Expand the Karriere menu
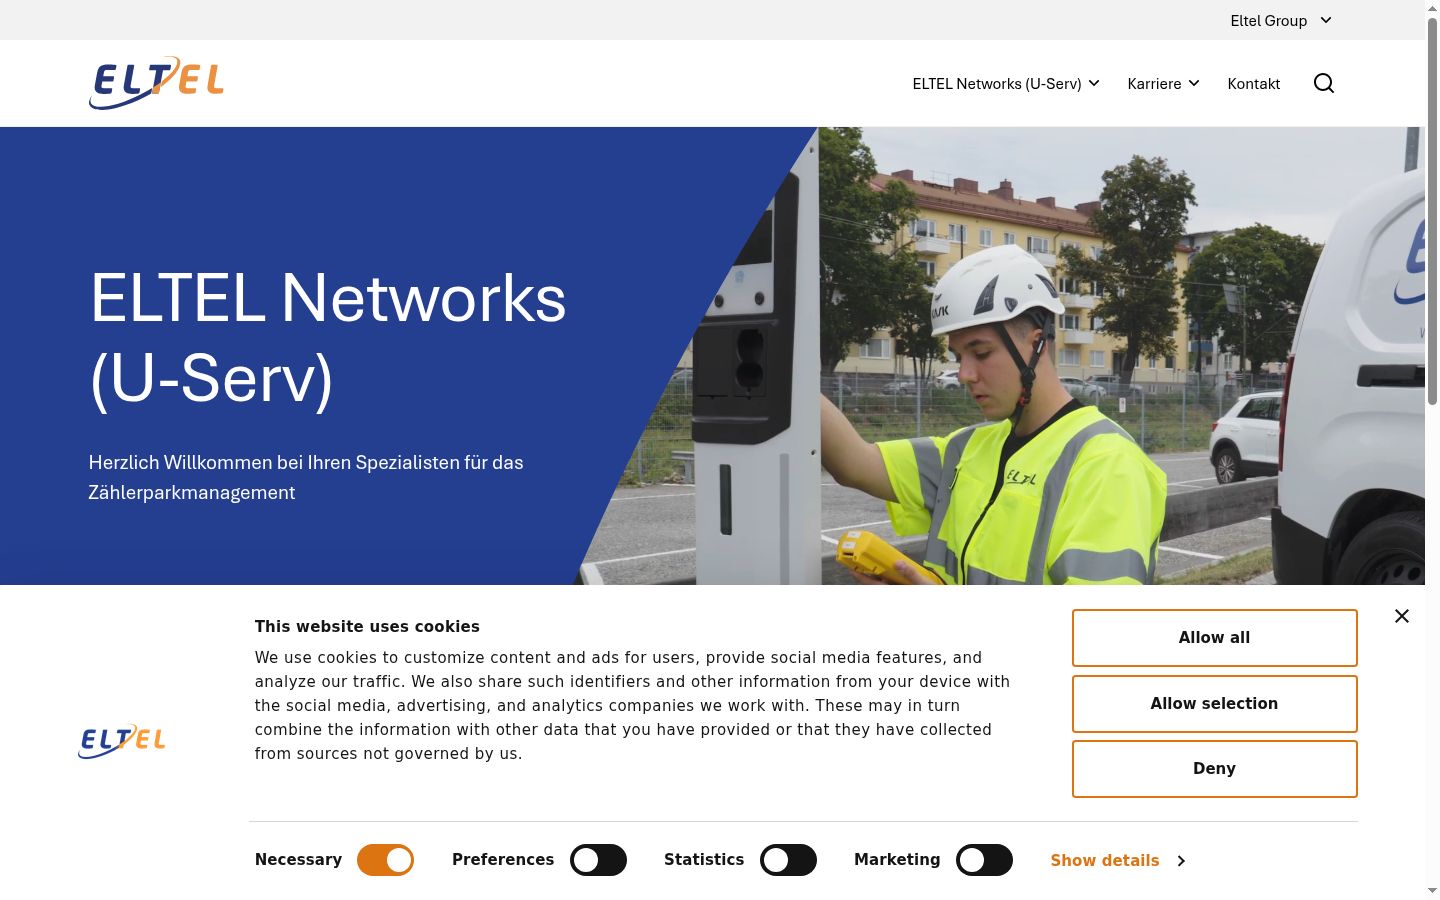The width and height of the screenshot is (1440, 900). [x=1163, y=83]
